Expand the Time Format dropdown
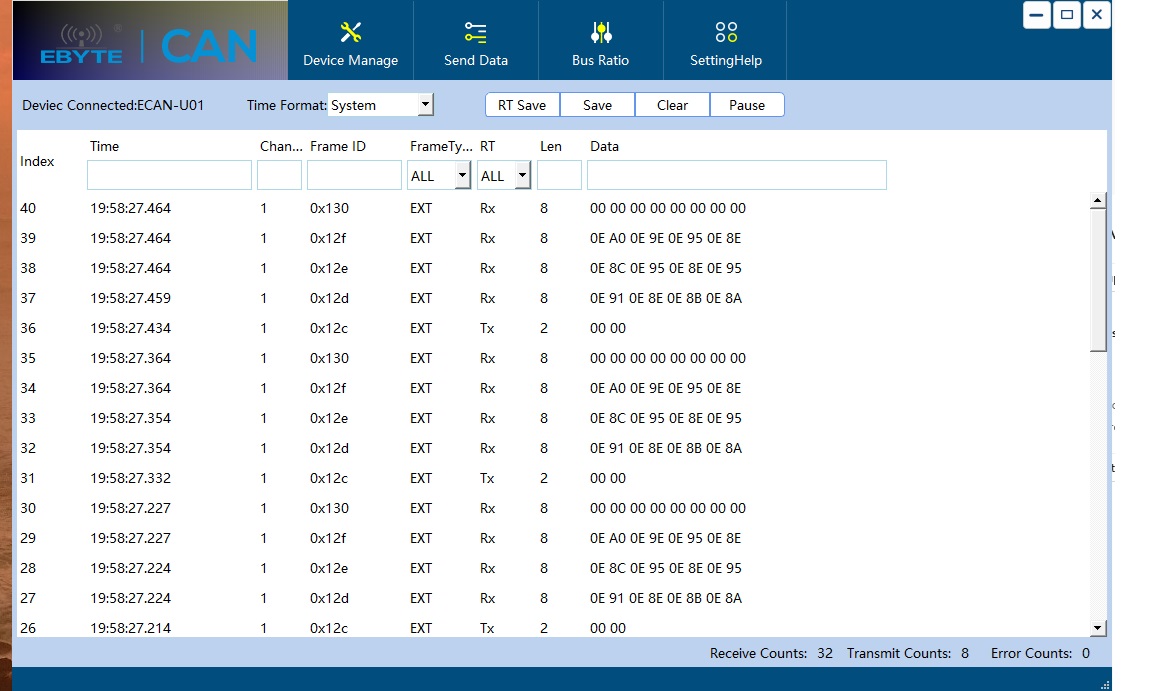 pyautogui.click(x=425, y=104)
